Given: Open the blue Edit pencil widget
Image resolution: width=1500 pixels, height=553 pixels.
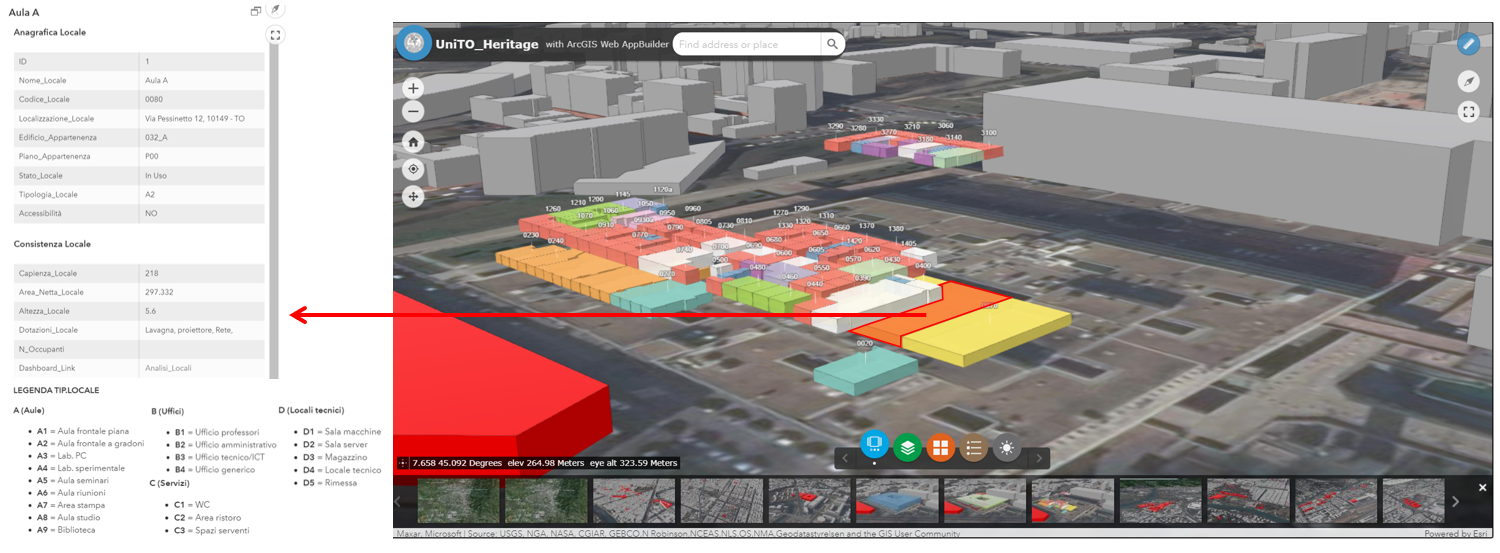Looking at the screenshot, I should pos(1468,44).
